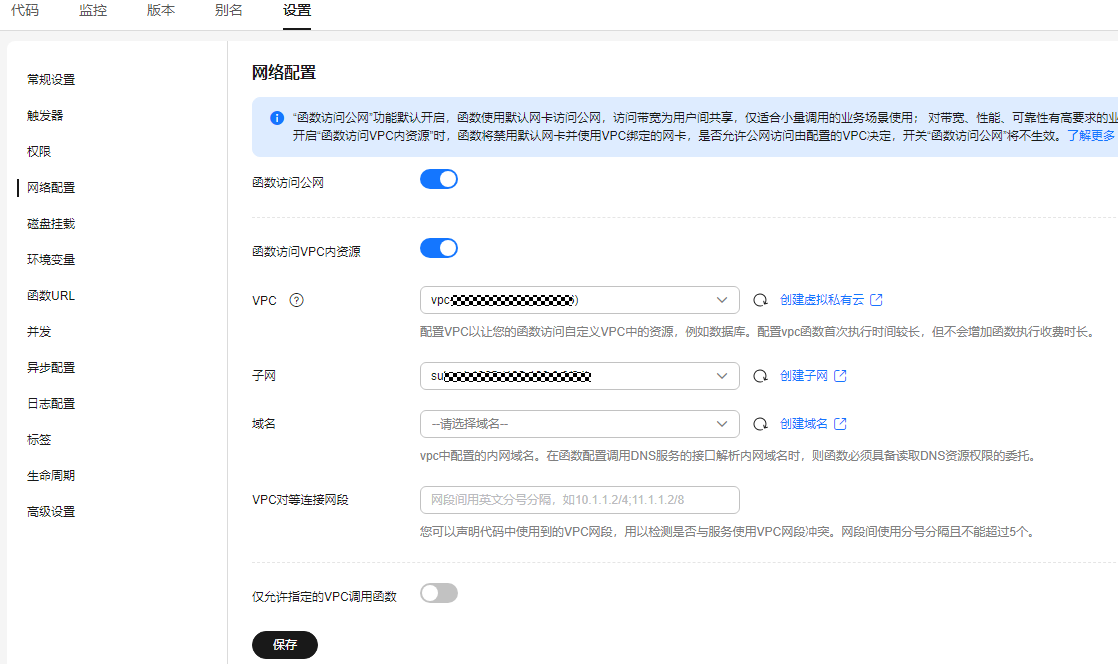The height and width of the screenshot is (664, 1118).
Task: Click the 保存 save button
Action: pyautogui.click(x=285, y=645)
